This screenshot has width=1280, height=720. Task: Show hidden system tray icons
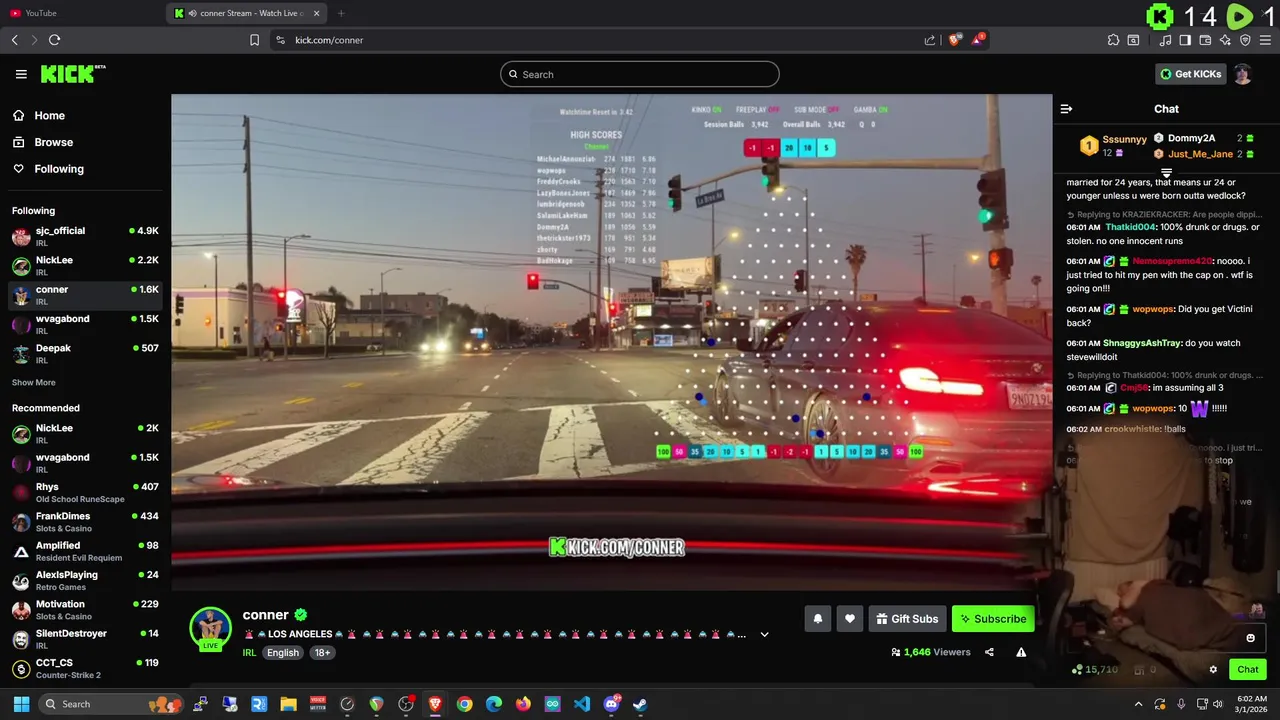pos(1138,704)
